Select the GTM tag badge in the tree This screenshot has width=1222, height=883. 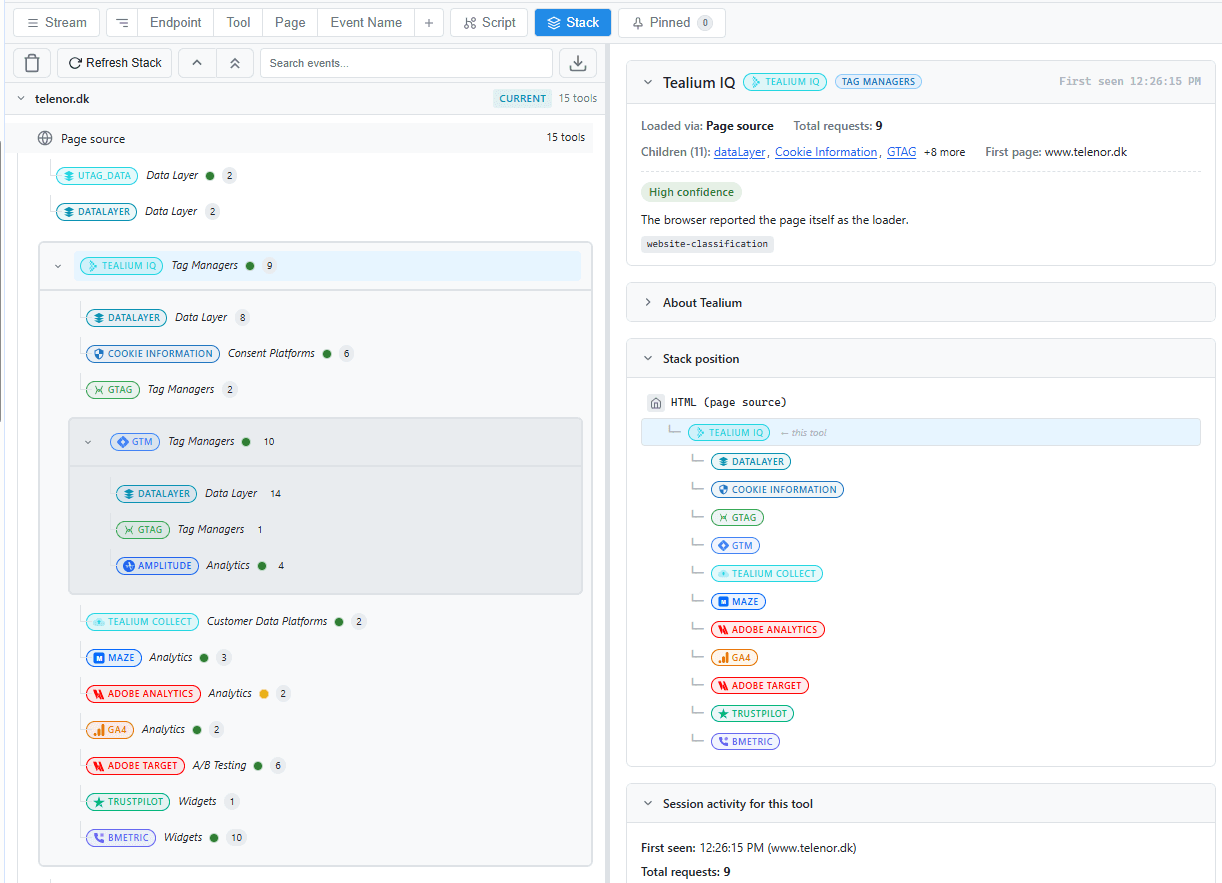coord(135,442)
